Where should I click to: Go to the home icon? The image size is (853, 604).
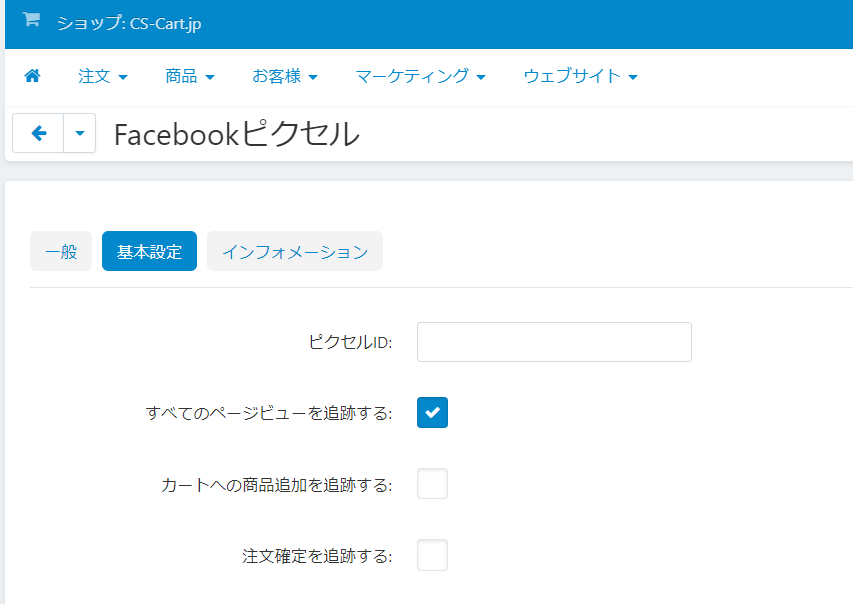click(x=32, y=76)
